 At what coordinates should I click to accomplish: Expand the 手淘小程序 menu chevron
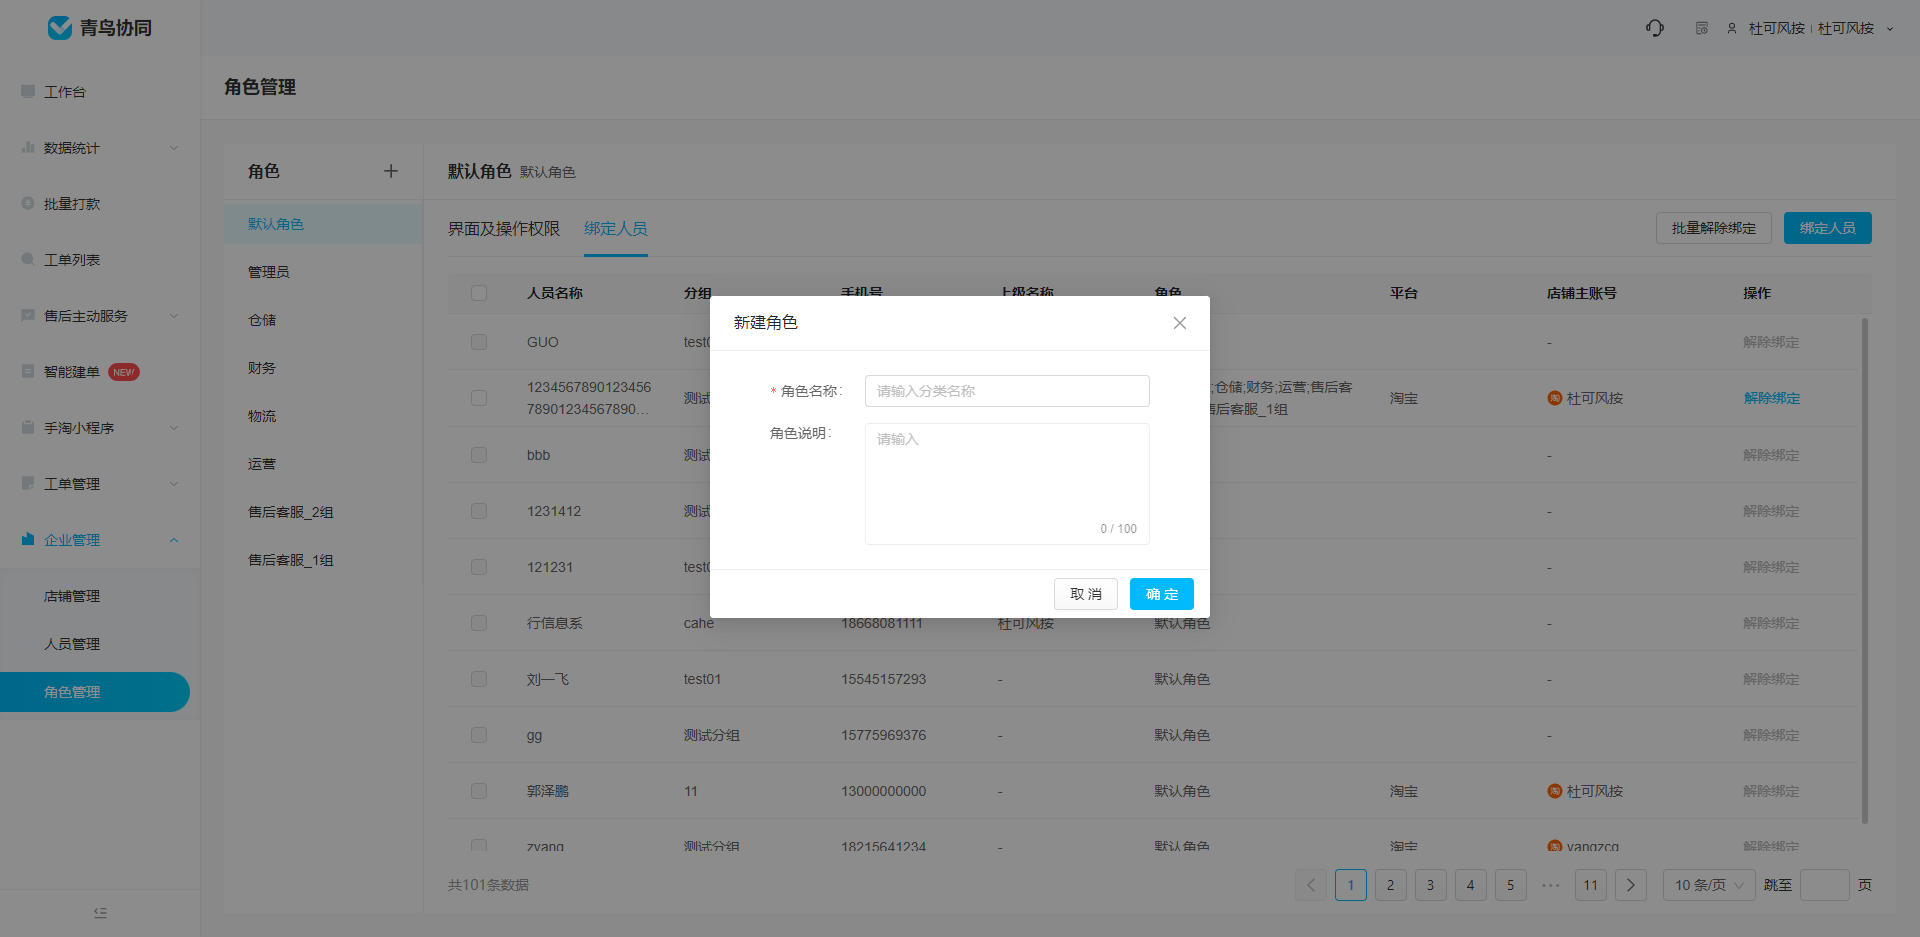click(x=174, y=428)
